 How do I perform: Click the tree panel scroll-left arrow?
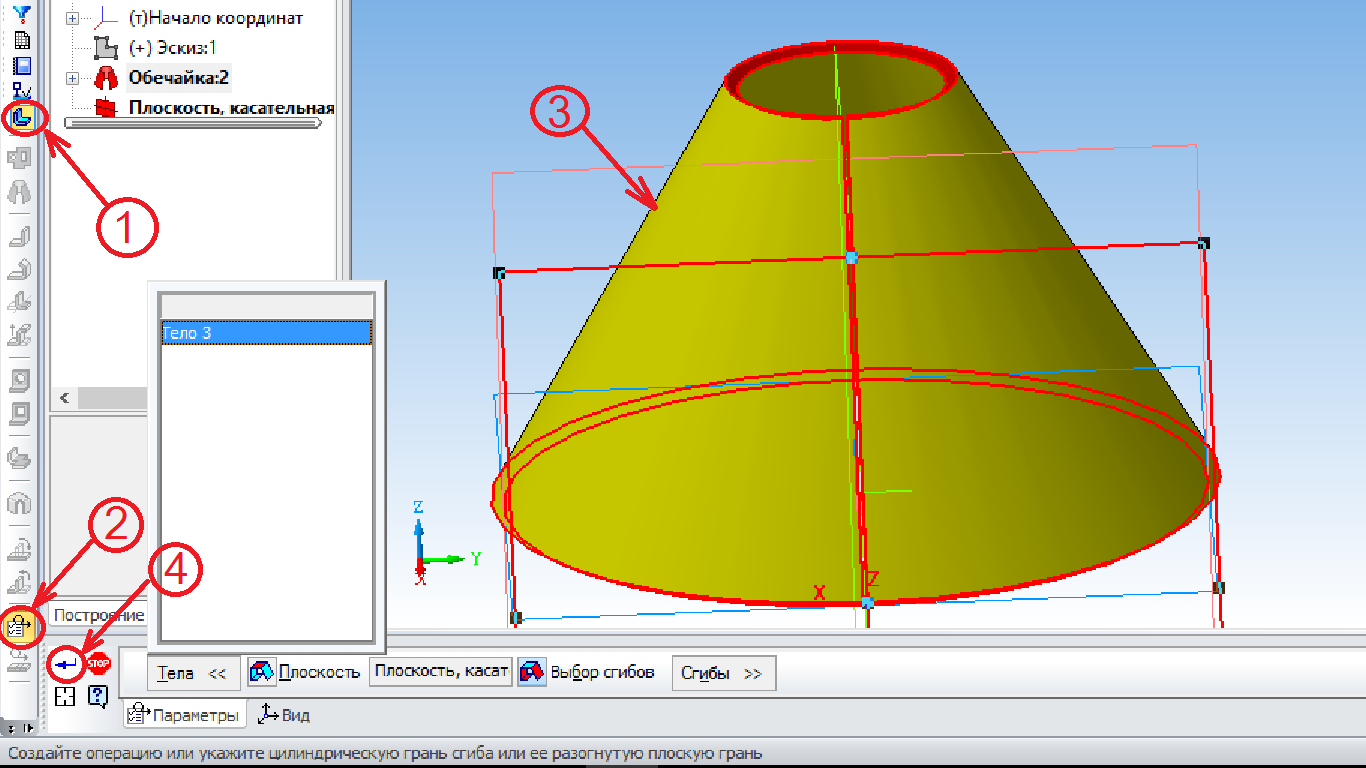point(64,398)
